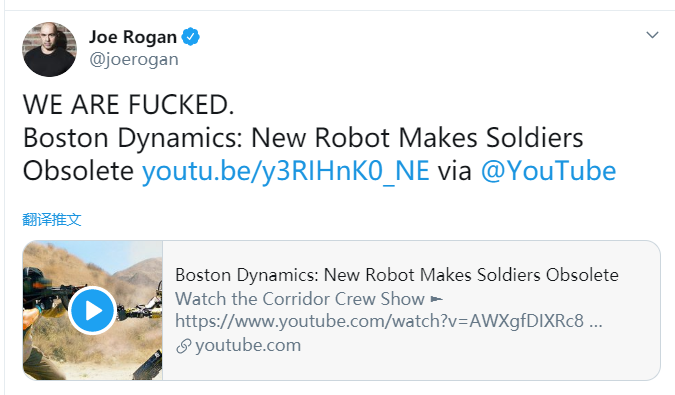
Task: Click the @joerogan handle
Action: pos(134,59)
